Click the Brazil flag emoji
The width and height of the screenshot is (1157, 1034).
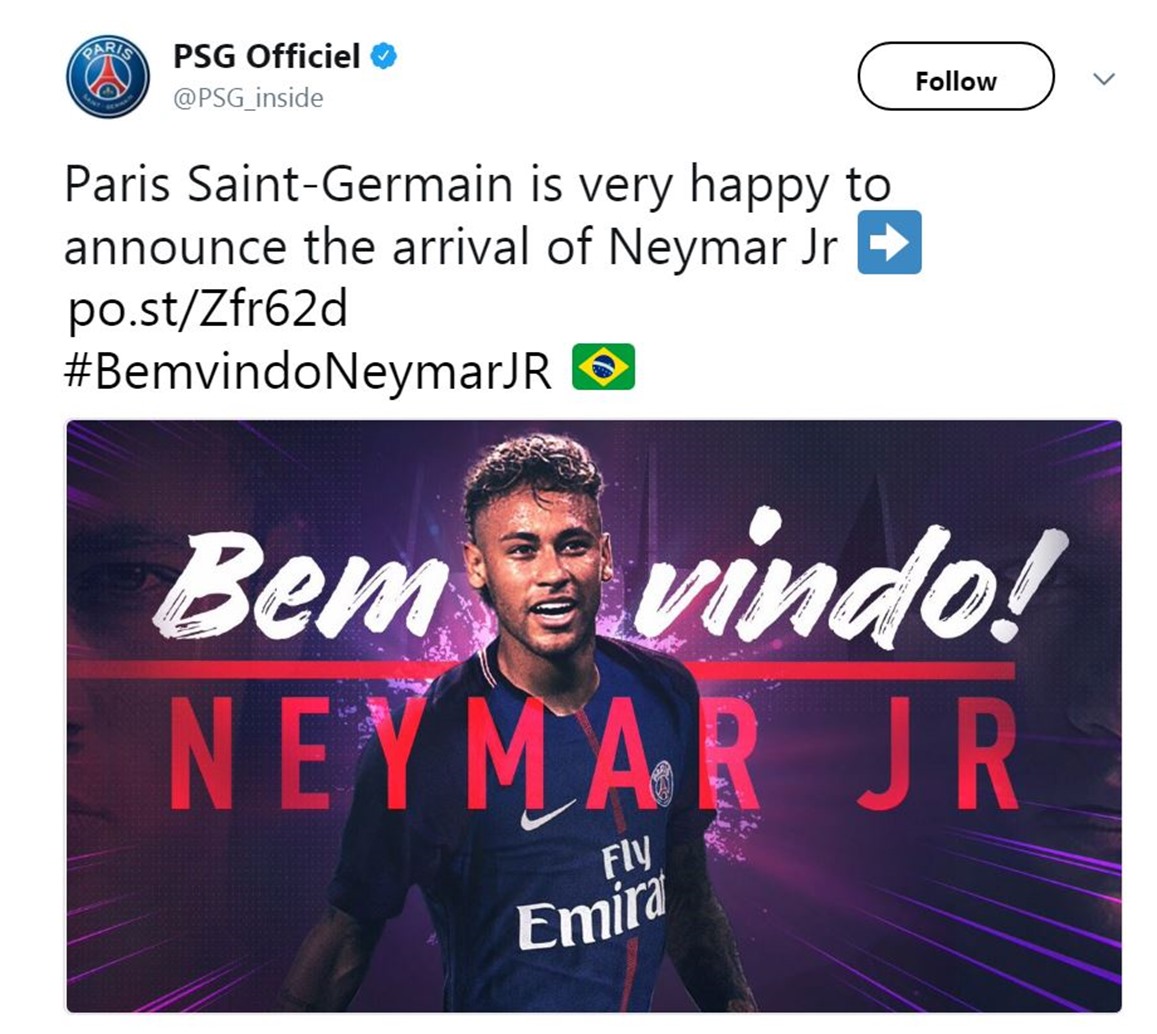pos(604,367)
